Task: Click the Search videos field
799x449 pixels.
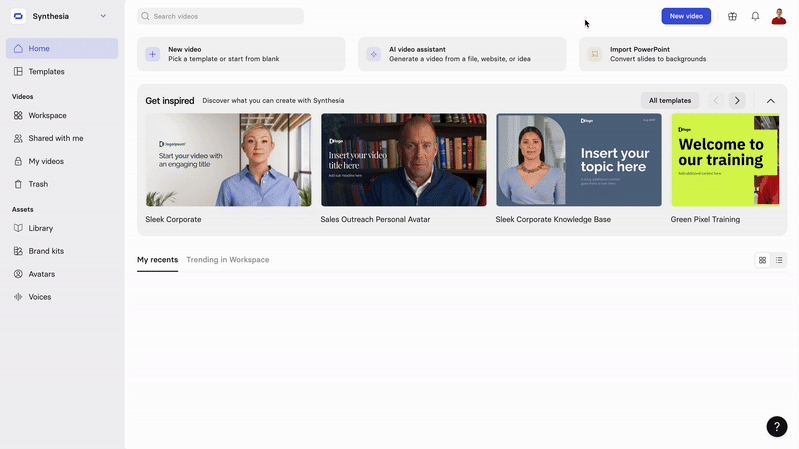Action: pyautogui.click(x=220, y=16)
